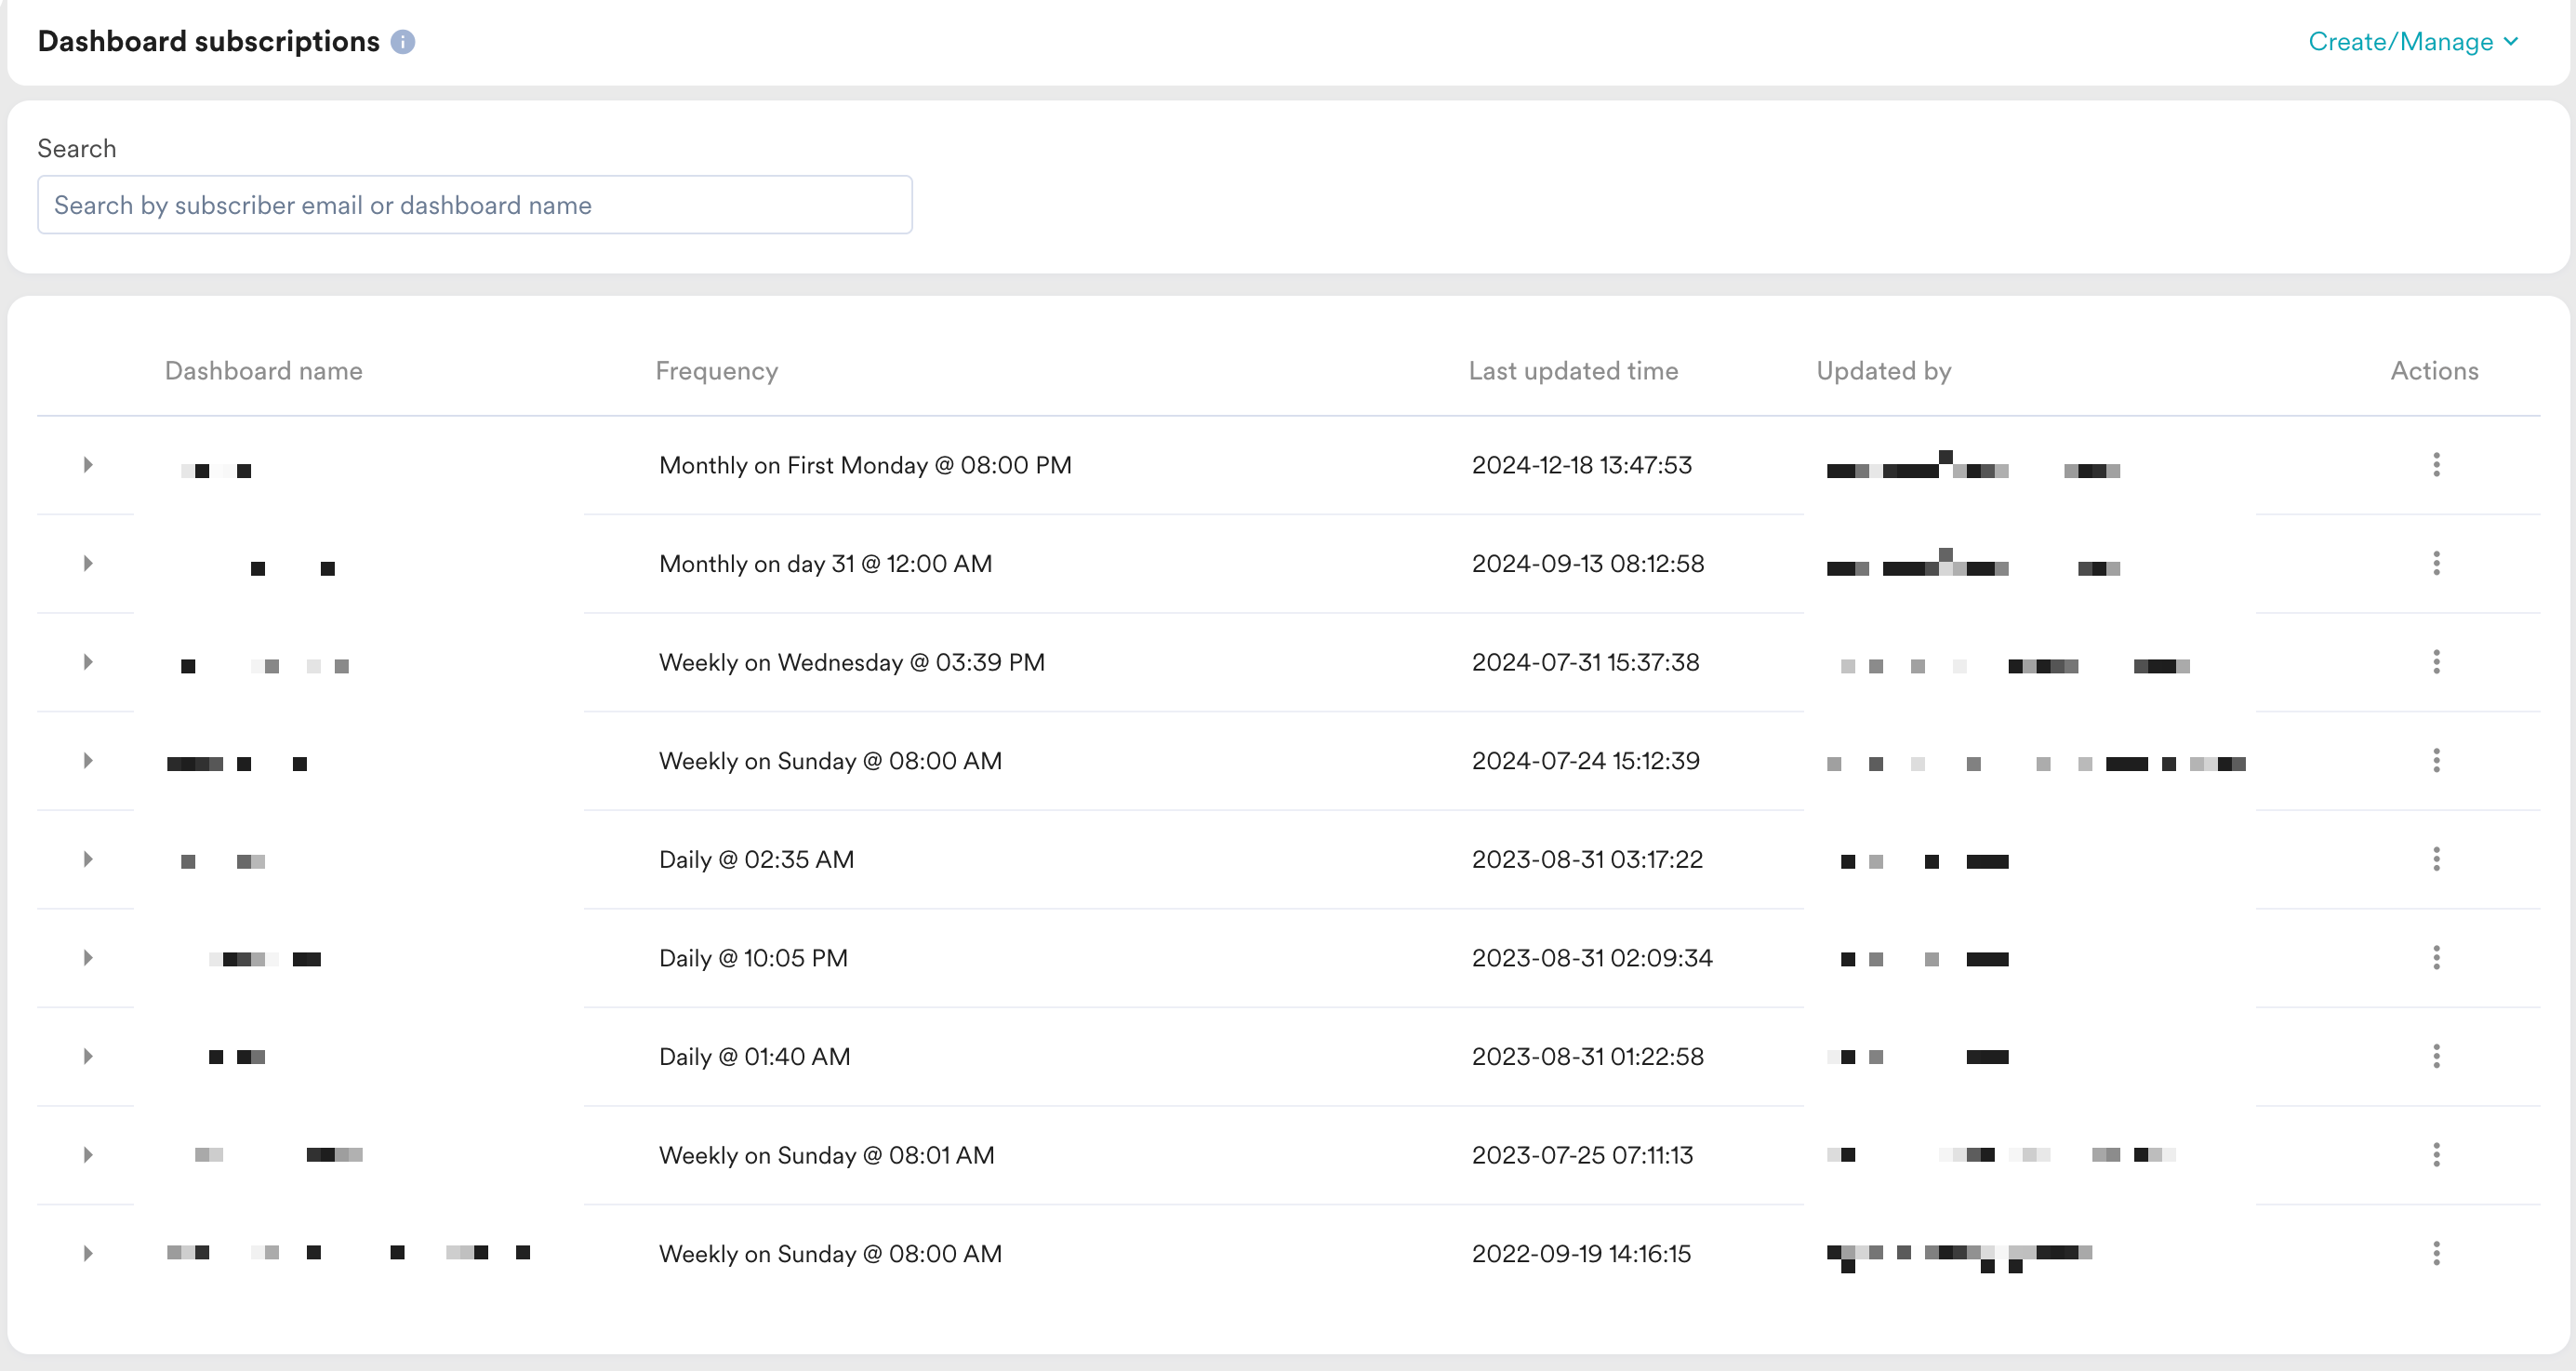2576x1371 pixels.
Task: Open the Create/Manage dropdown
Action: point(2412,42)
